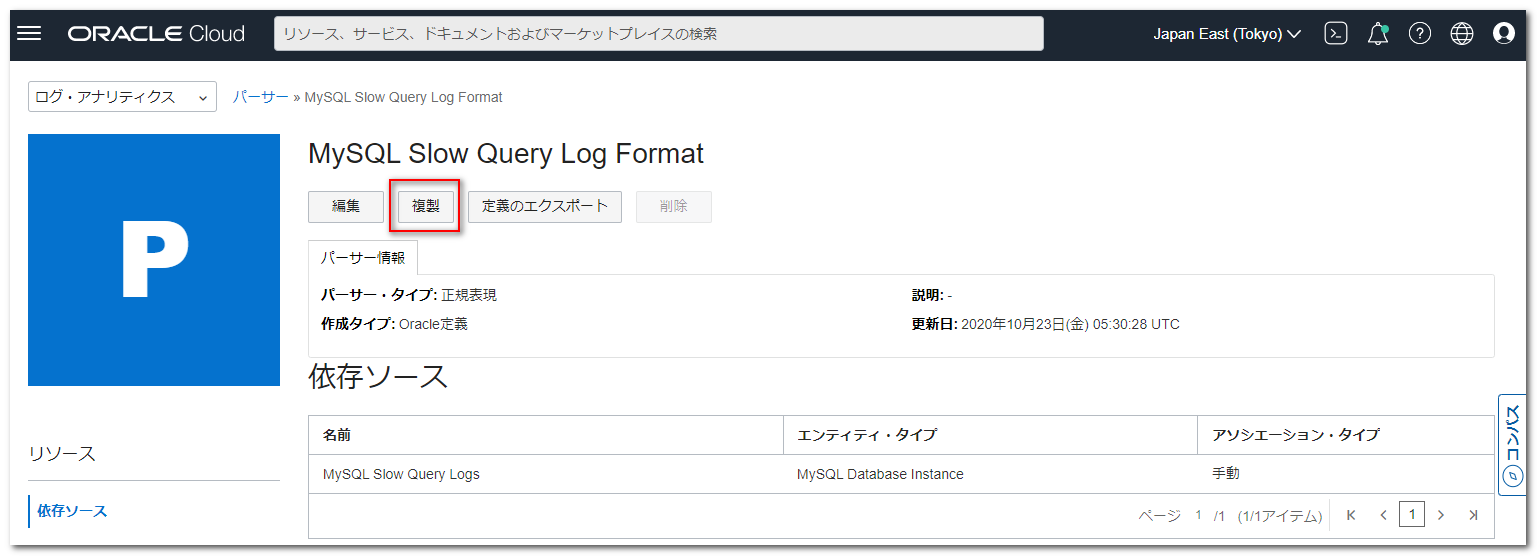Image resolution: width=1537 pixels, height=556 pixels.
Task: Click the 複製 button
Action: click(x=426, y=206)
